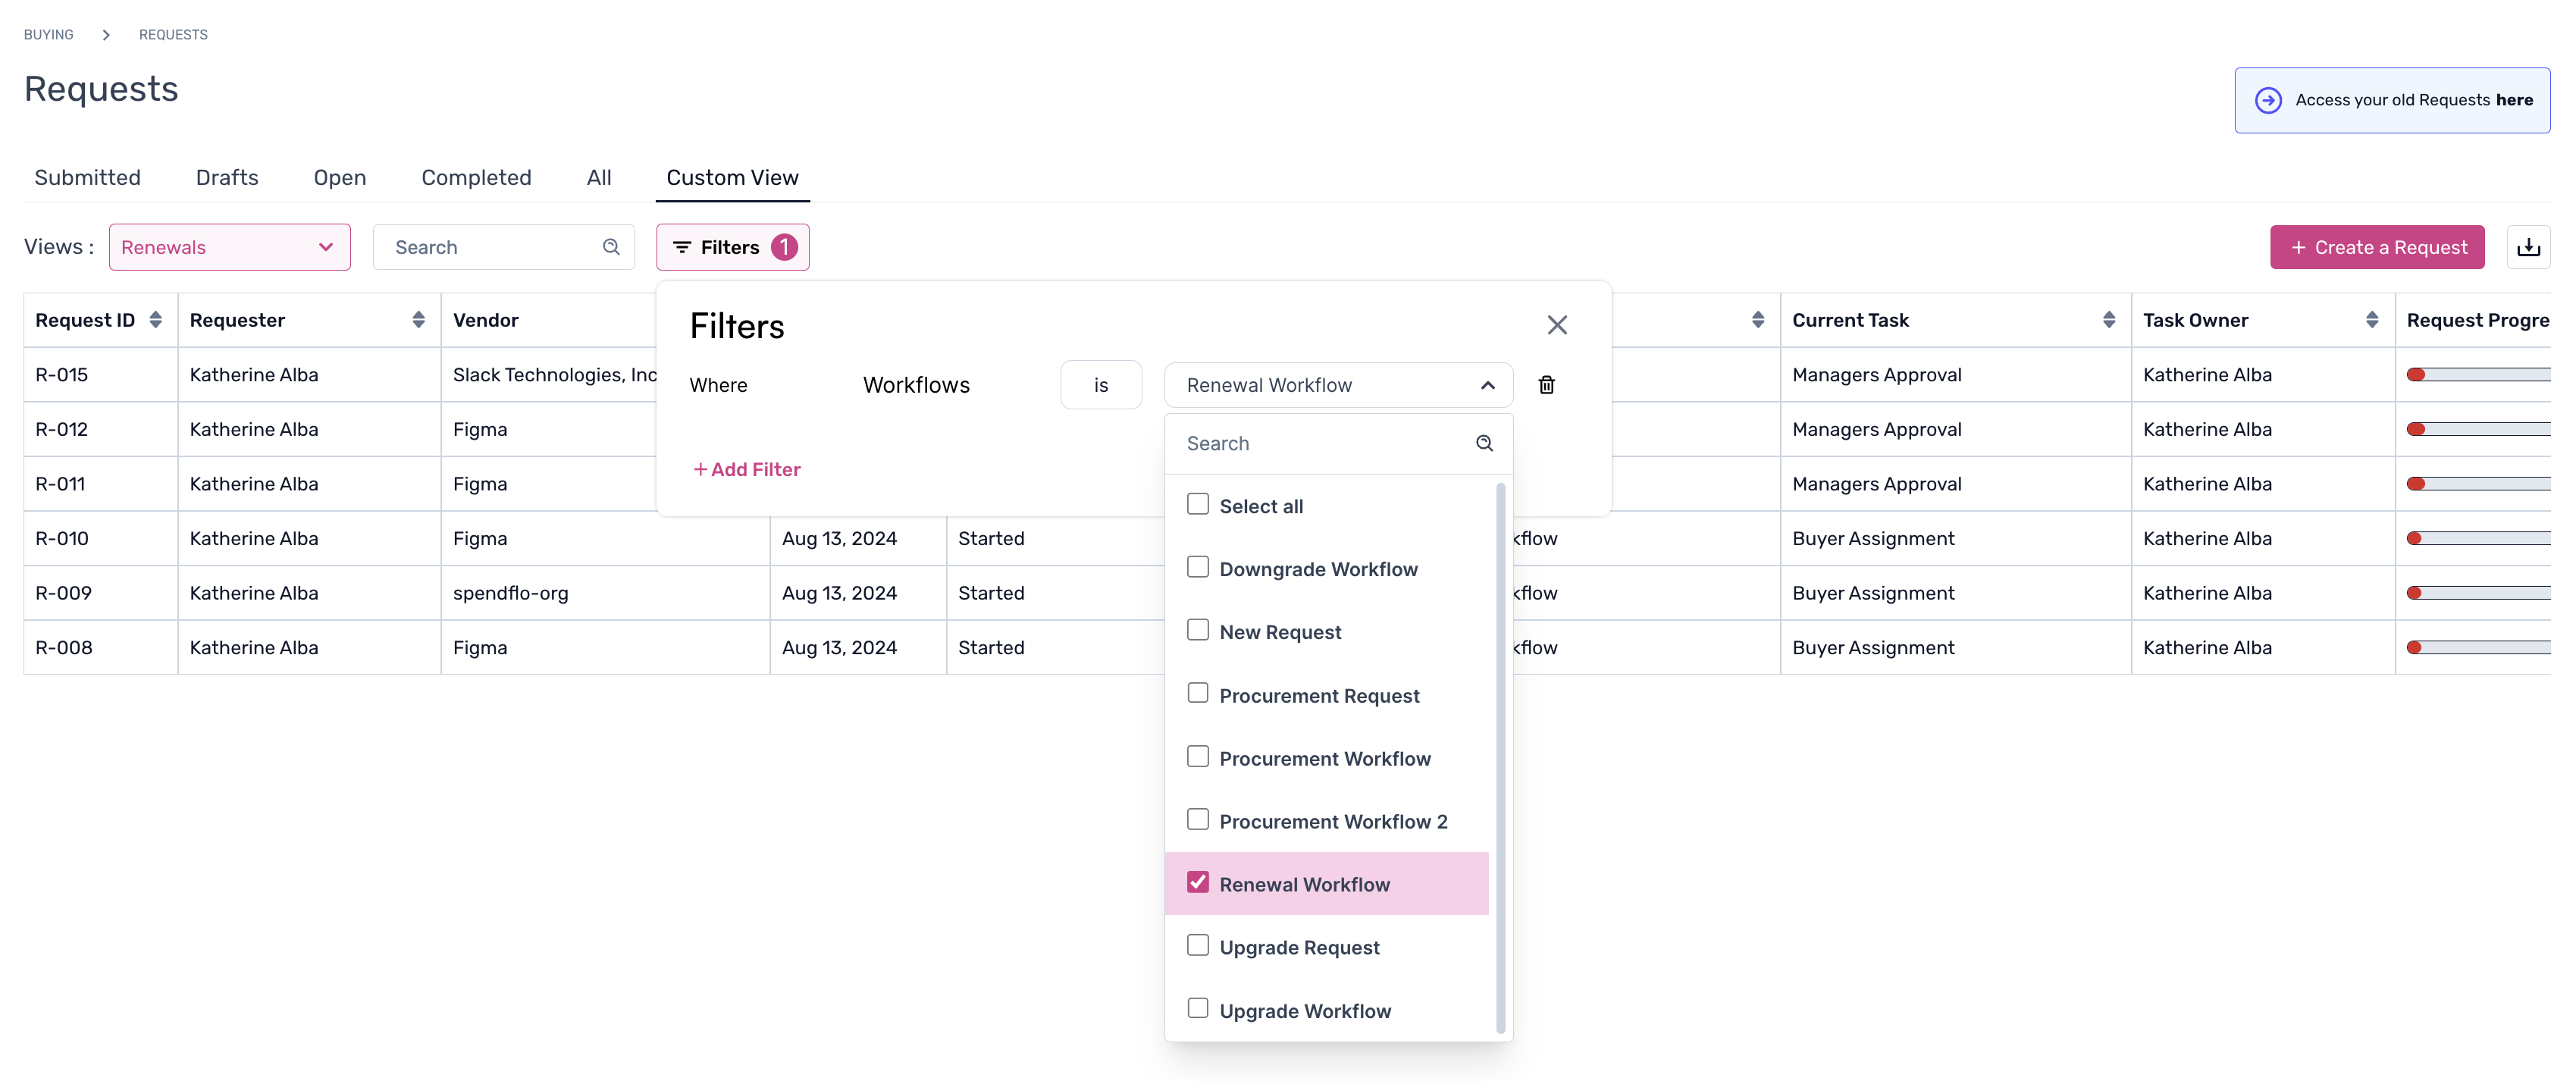Check New Request option
The image size is (2576, 1081).
pyautogui.click(x=1197, y=630)
